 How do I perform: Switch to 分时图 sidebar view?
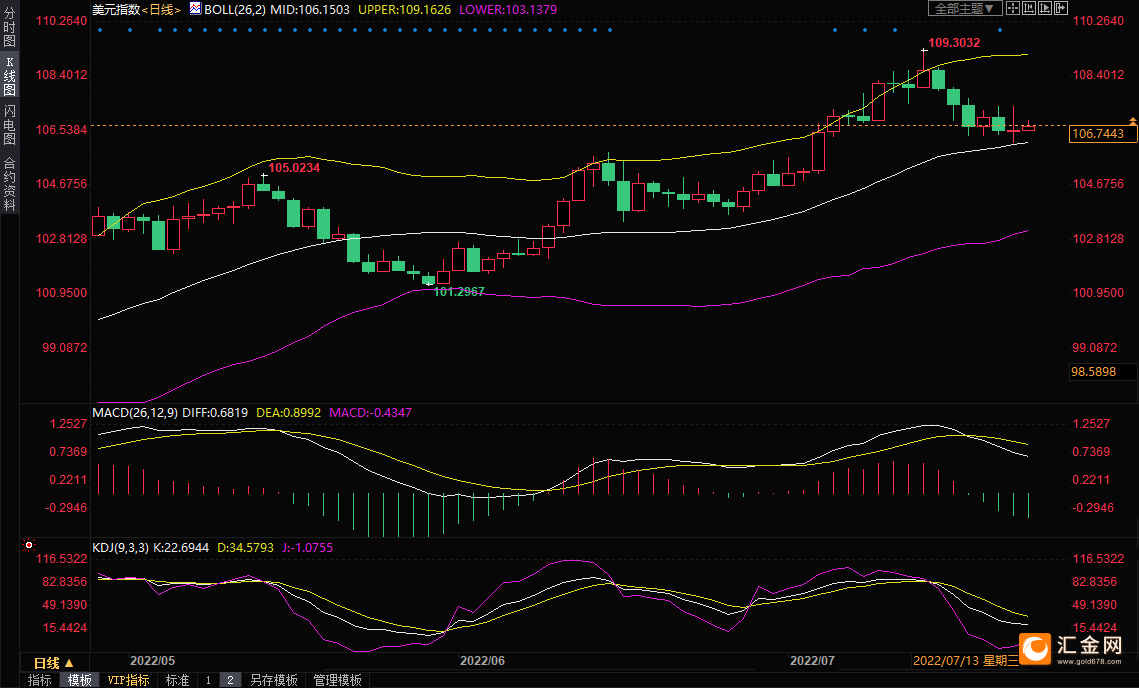coord(9,27)
